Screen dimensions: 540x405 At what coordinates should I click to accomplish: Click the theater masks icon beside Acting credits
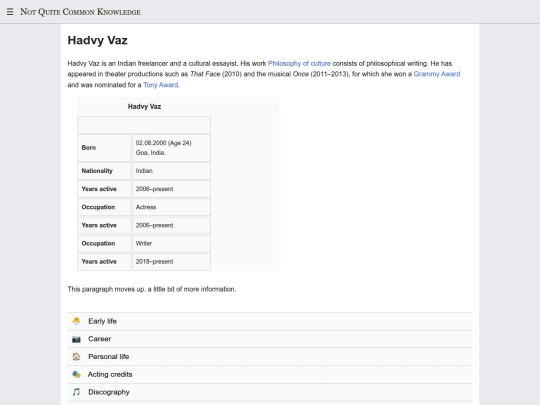pos(76,374)
